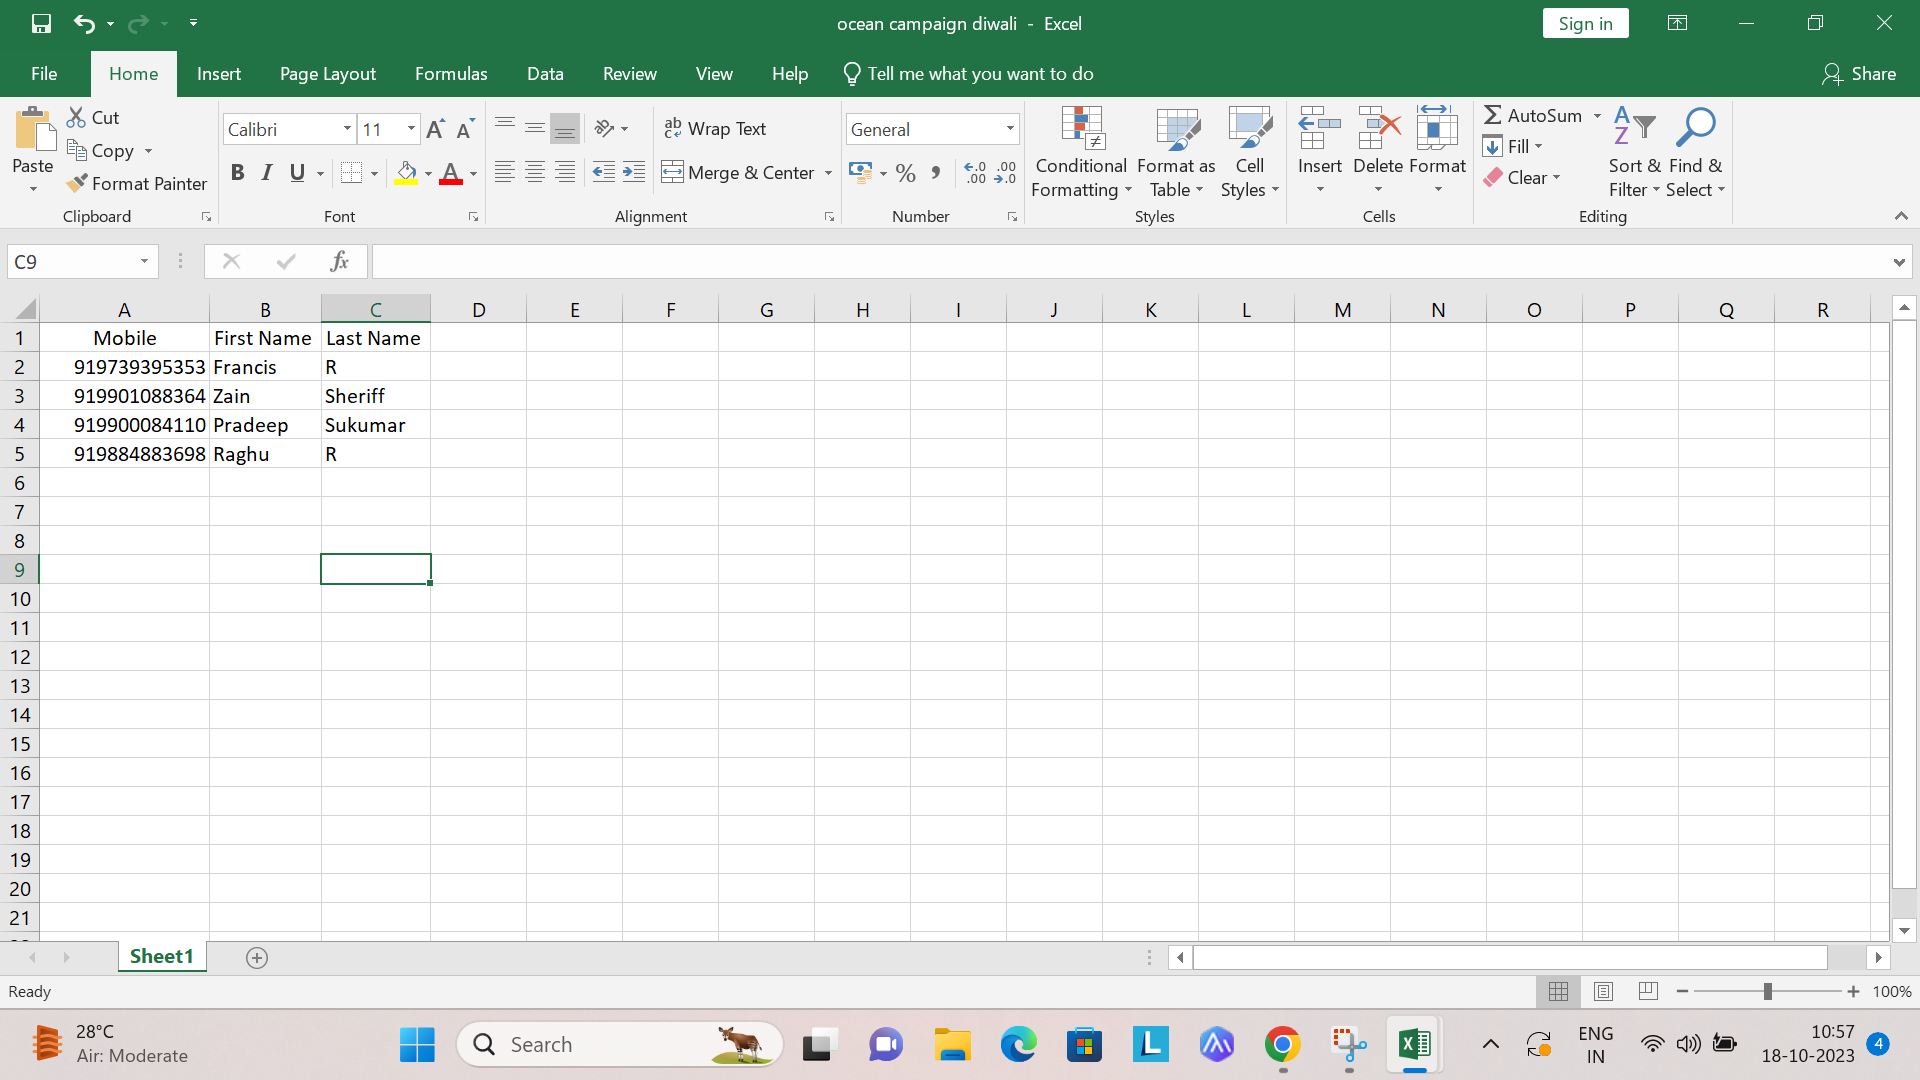Click the Insert cells icon
The height and width of the screenshot is (1080, 1920).
[x=1320, y=128]
